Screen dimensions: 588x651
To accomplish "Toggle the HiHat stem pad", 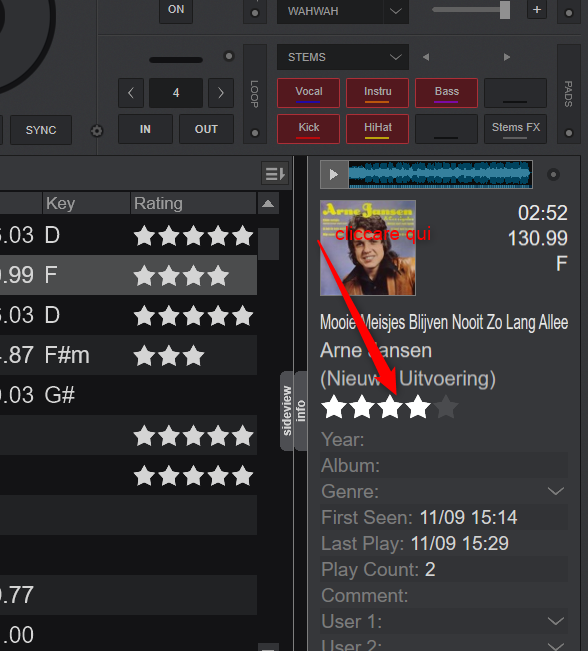I will point(377,129).
